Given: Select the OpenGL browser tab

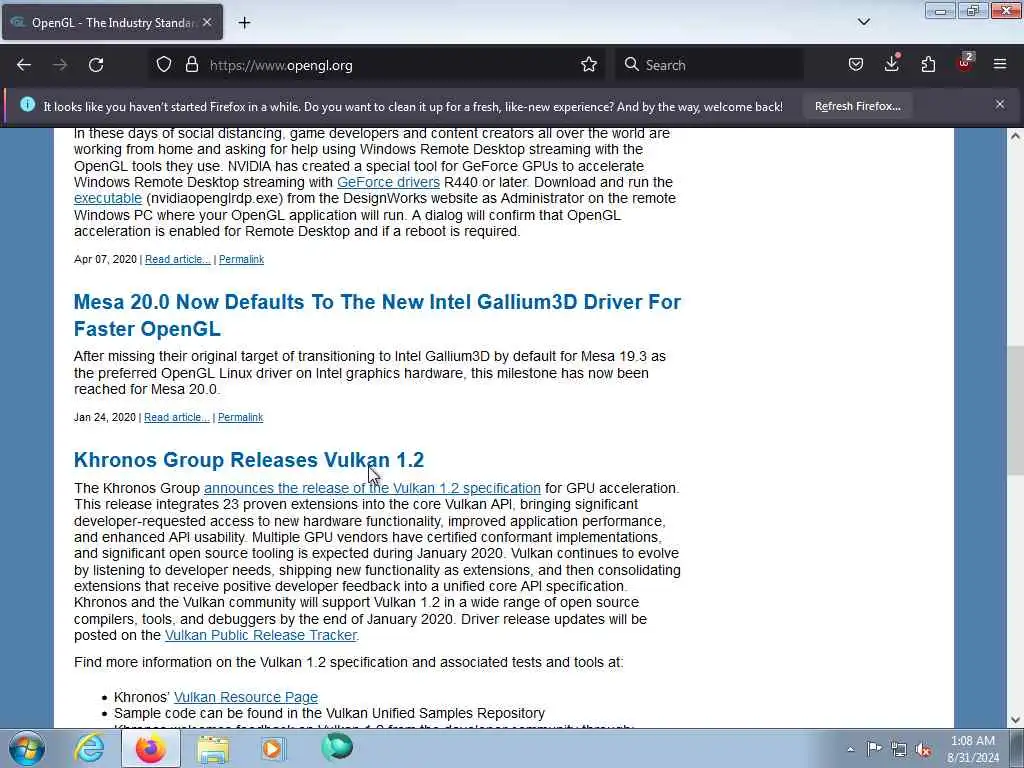Looking at the screenshot, I should [112, 23].
